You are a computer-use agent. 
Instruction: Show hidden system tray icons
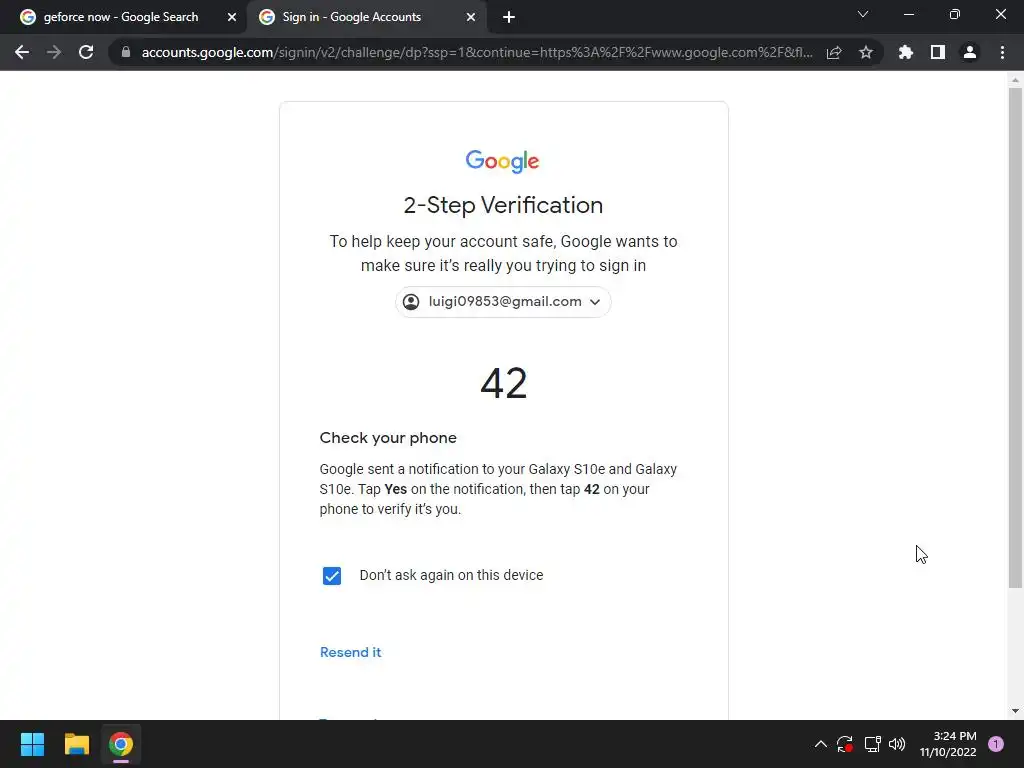click(x=821, y=744)
